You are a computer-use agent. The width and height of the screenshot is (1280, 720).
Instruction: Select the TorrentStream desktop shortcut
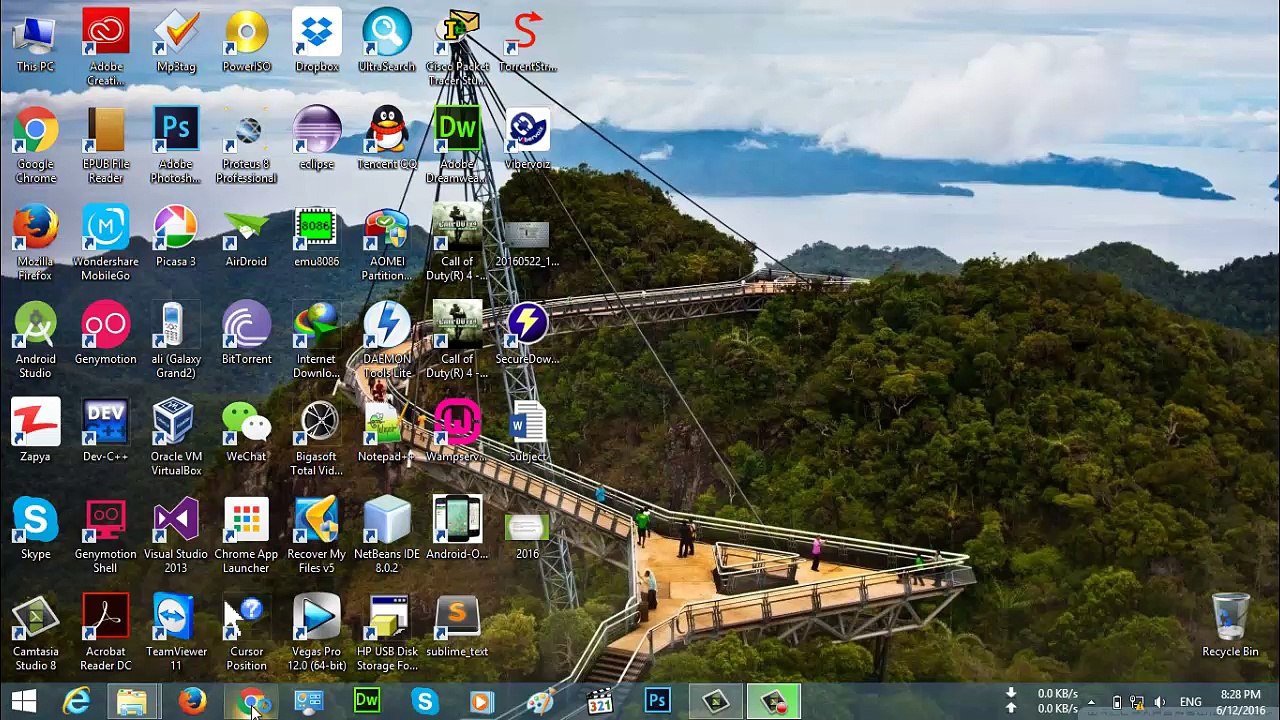pyautogui.click(x=527, y=40)
